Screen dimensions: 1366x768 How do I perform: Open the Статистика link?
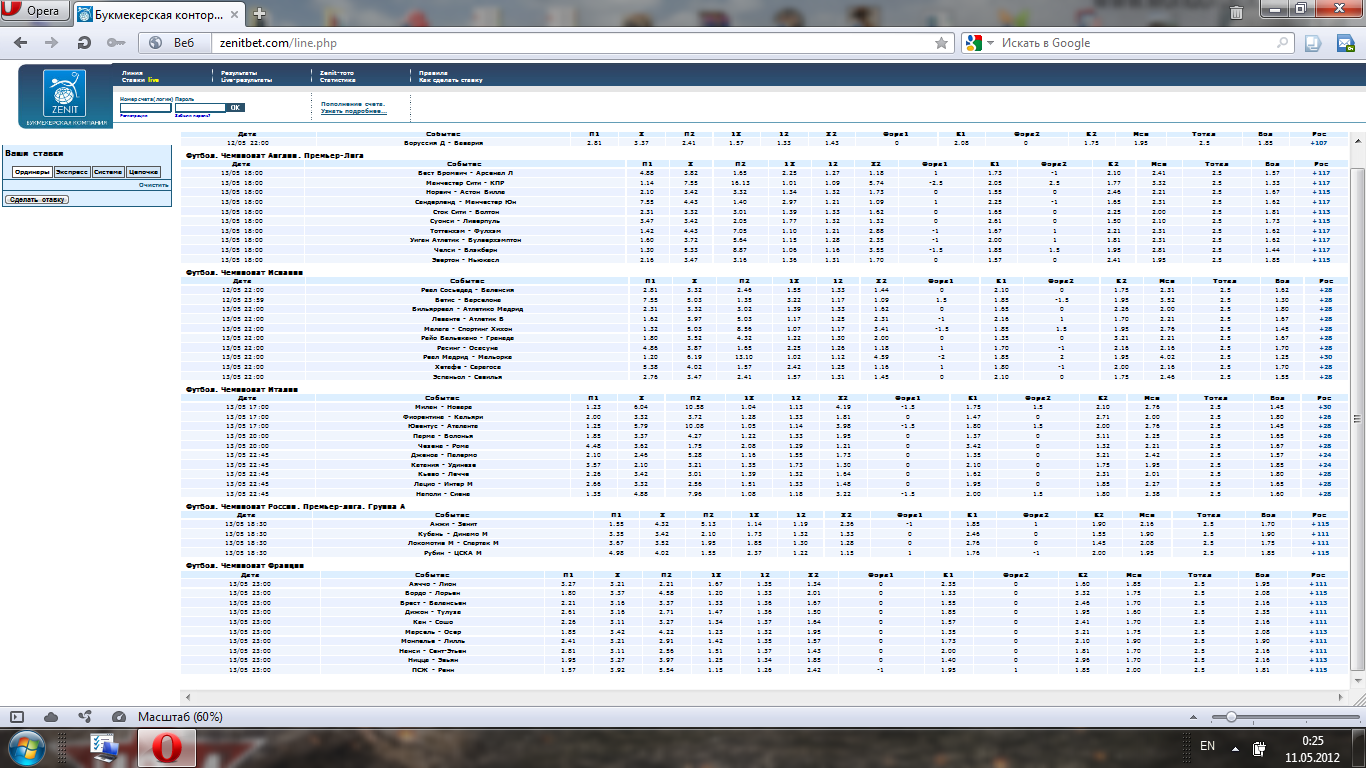[x=338, y=80]
